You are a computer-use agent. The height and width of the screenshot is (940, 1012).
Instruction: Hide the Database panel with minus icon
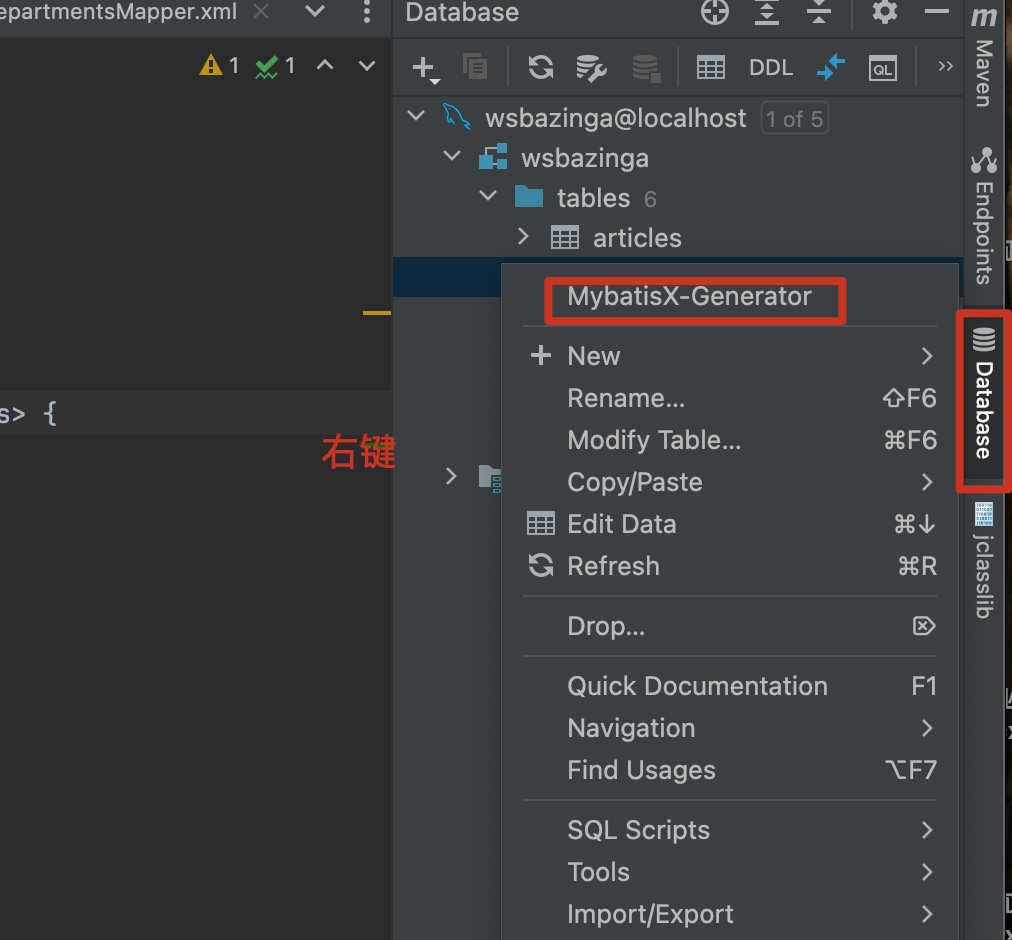[936, 12]
